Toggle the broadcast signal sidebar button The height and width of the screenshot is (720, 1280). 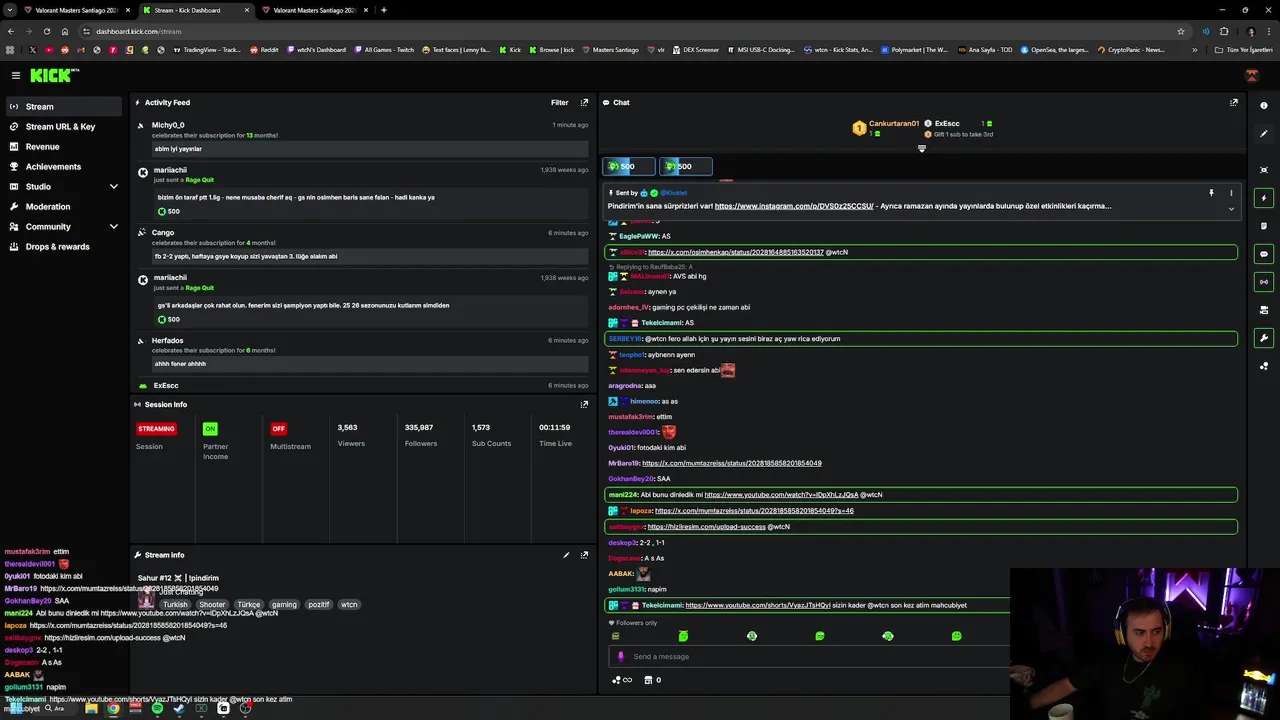click(x=1264, y=282)
